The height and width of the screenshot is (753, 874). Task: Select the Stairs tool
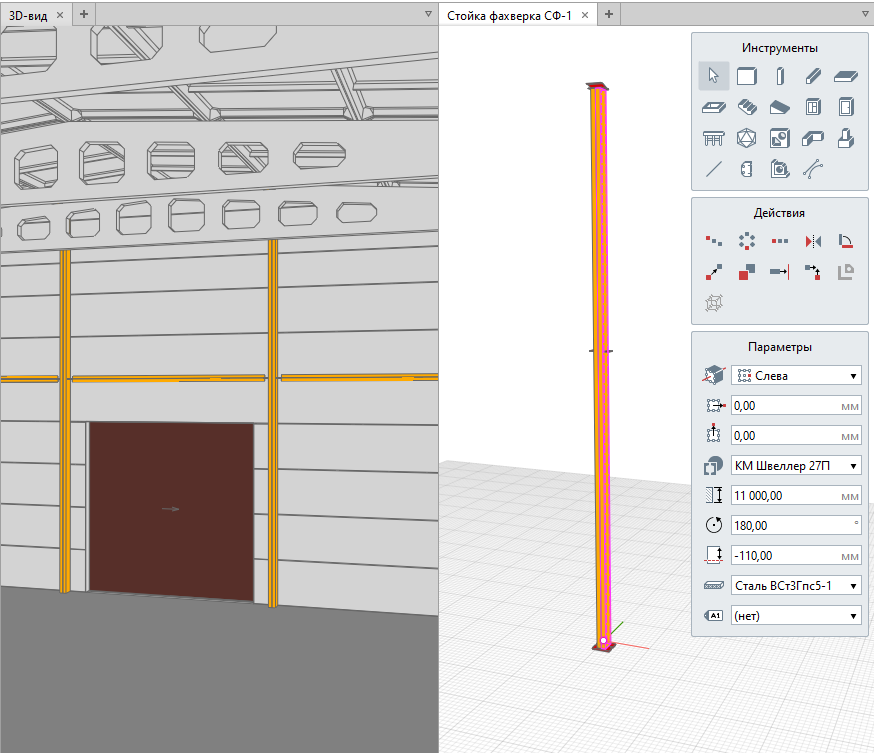point(746,107)
